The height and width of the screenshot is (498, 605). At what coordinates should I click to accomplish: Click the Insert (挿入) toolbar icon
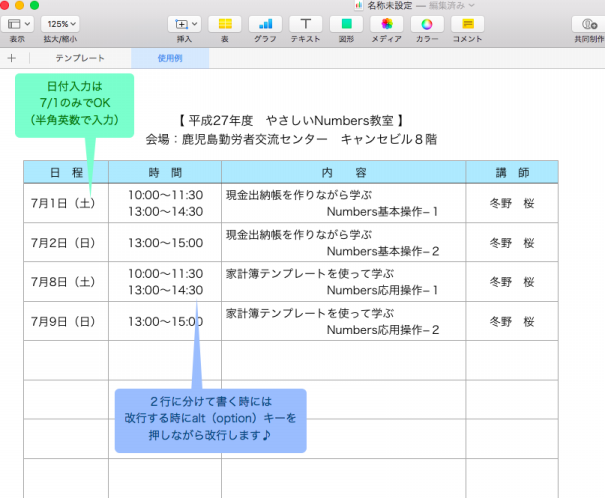click(x=184, y=24)
